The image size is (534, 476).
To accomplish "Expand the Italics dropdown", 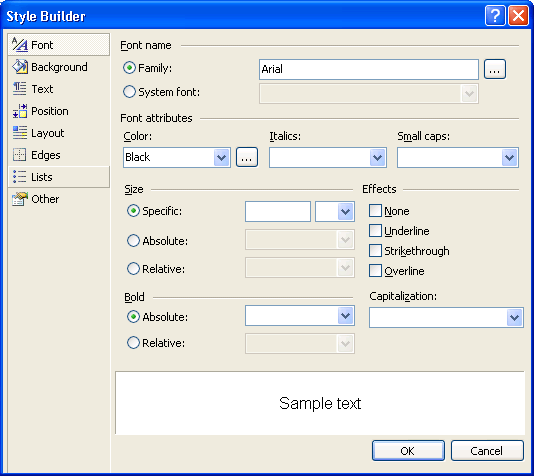I will (x=328, y=157).
